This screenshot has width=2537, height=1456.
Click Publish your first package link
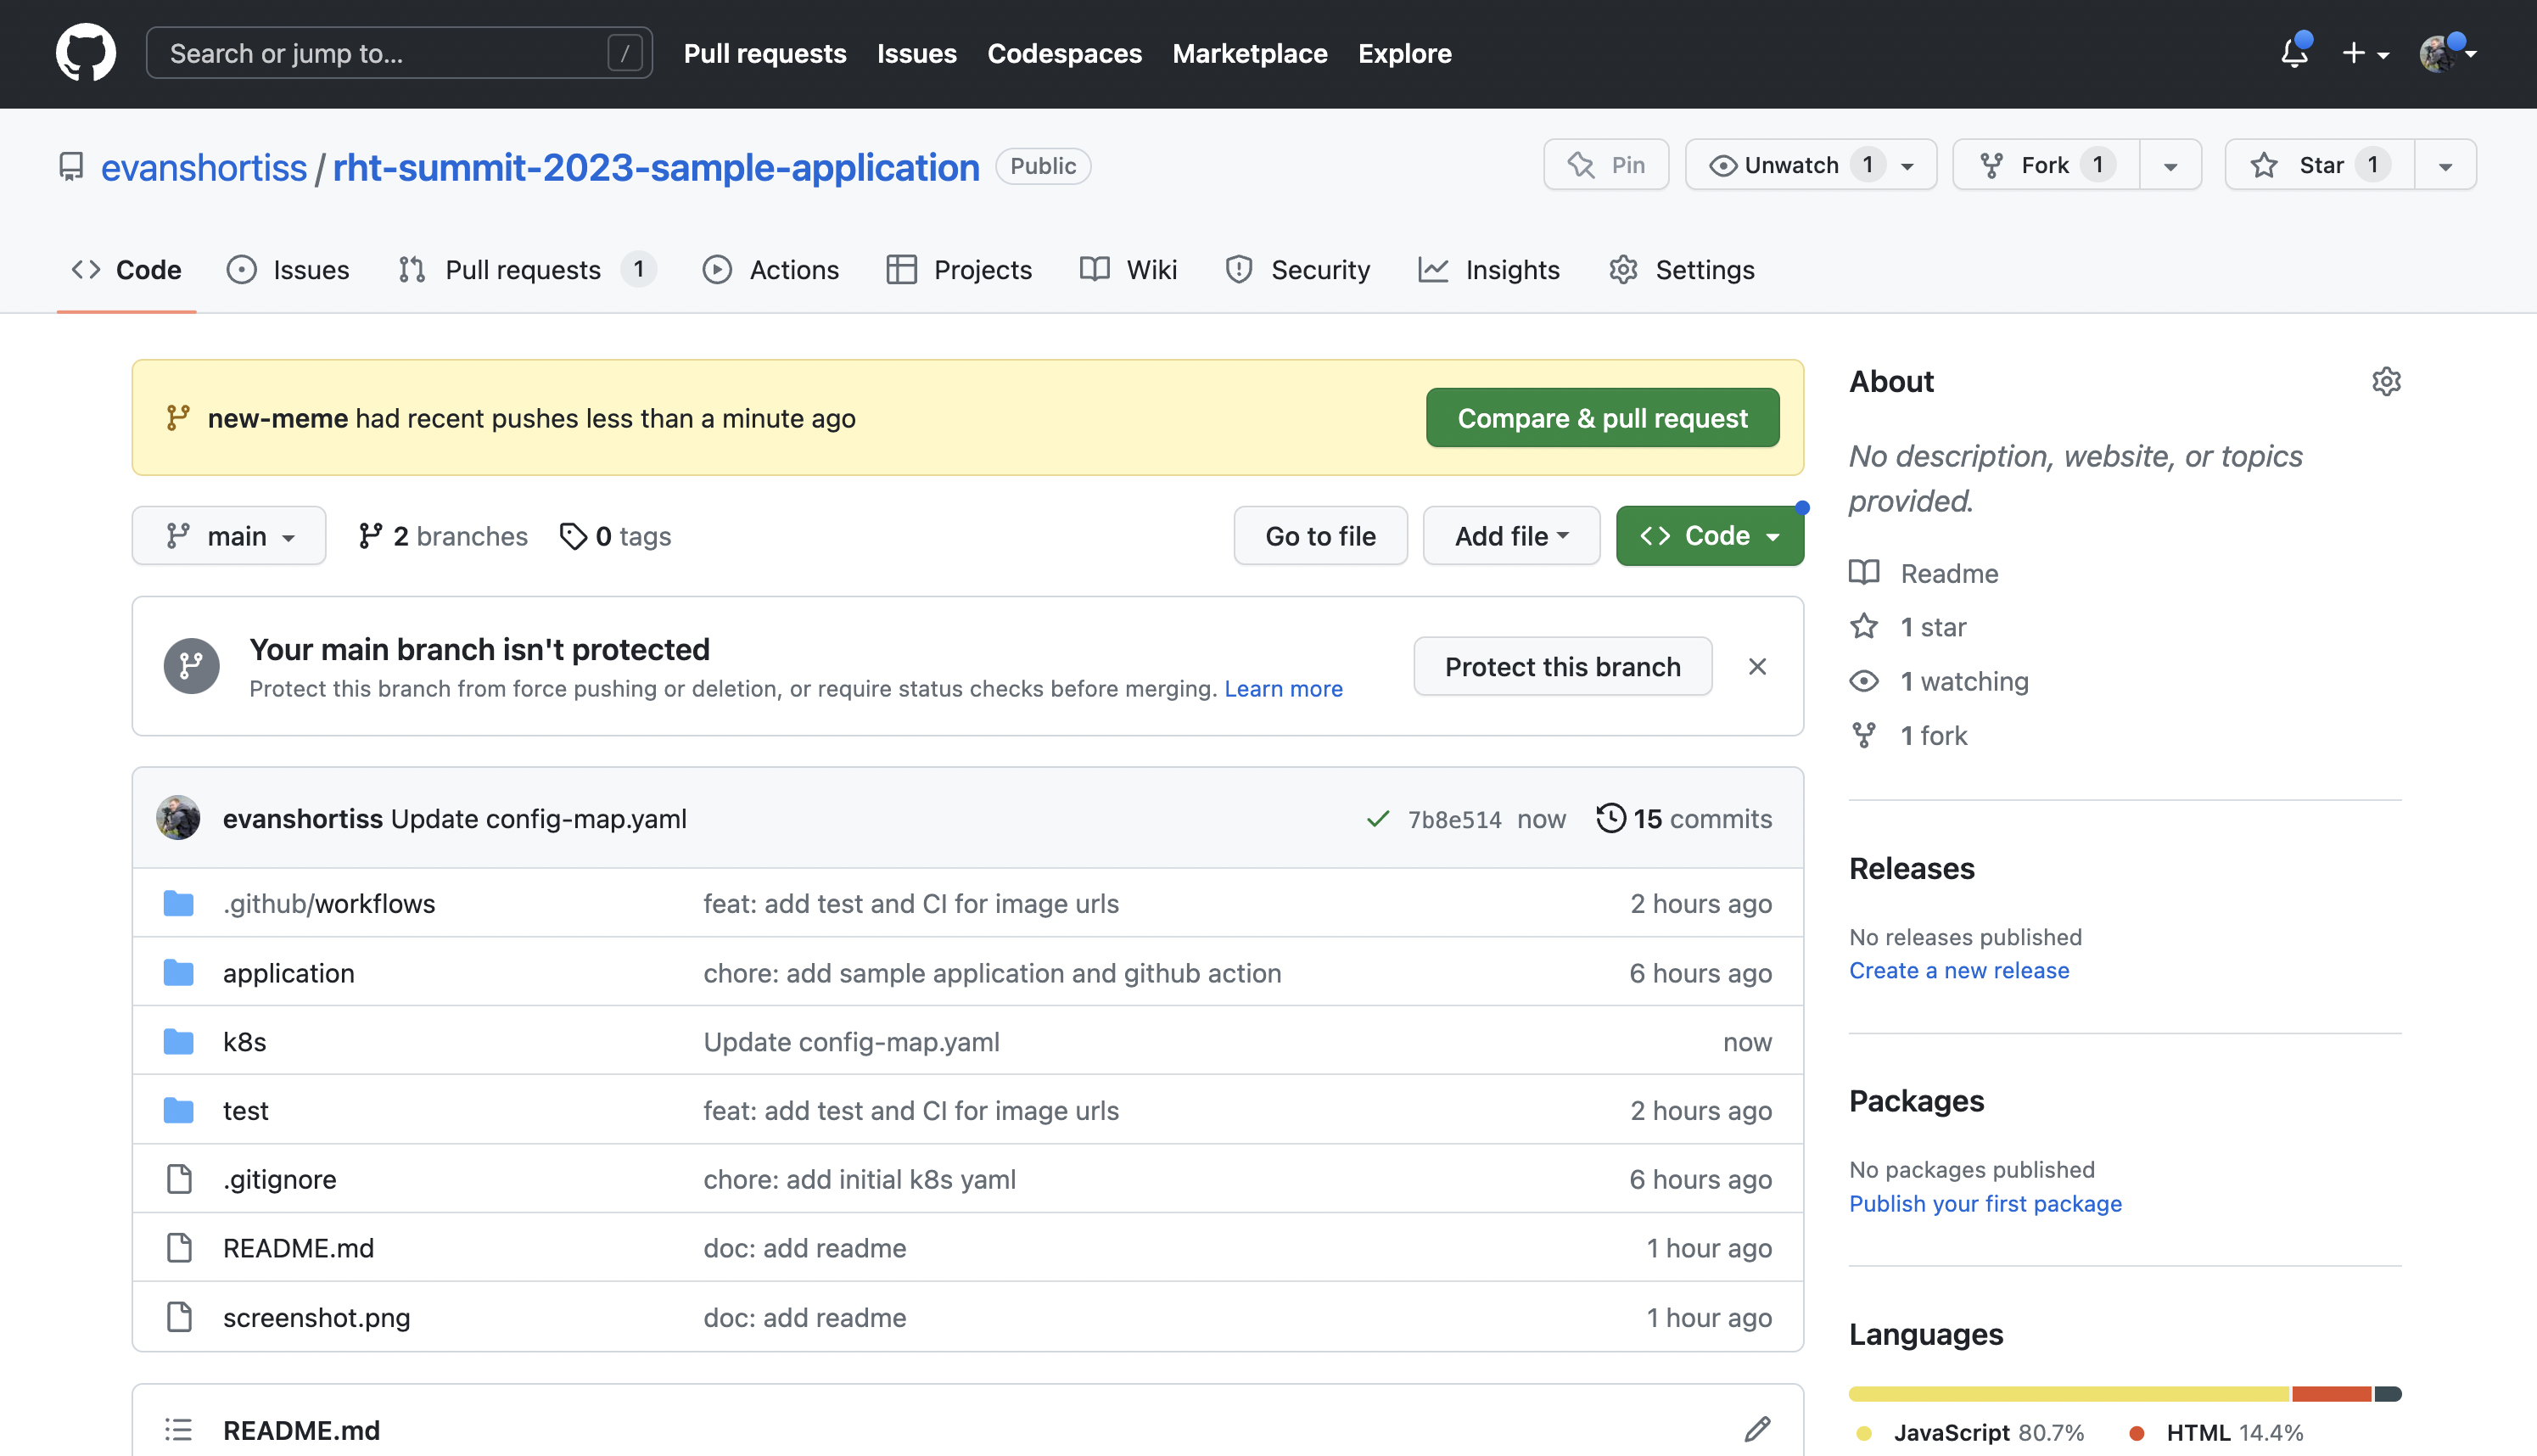coord(1985,1203)
